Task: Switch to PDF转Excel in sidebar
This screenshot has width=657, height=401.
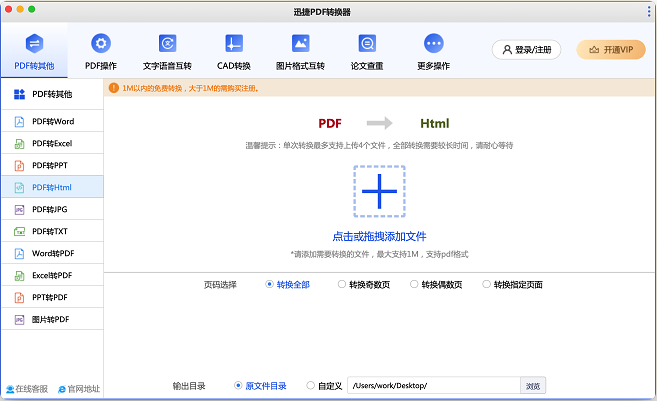Action: click(52, 144)
